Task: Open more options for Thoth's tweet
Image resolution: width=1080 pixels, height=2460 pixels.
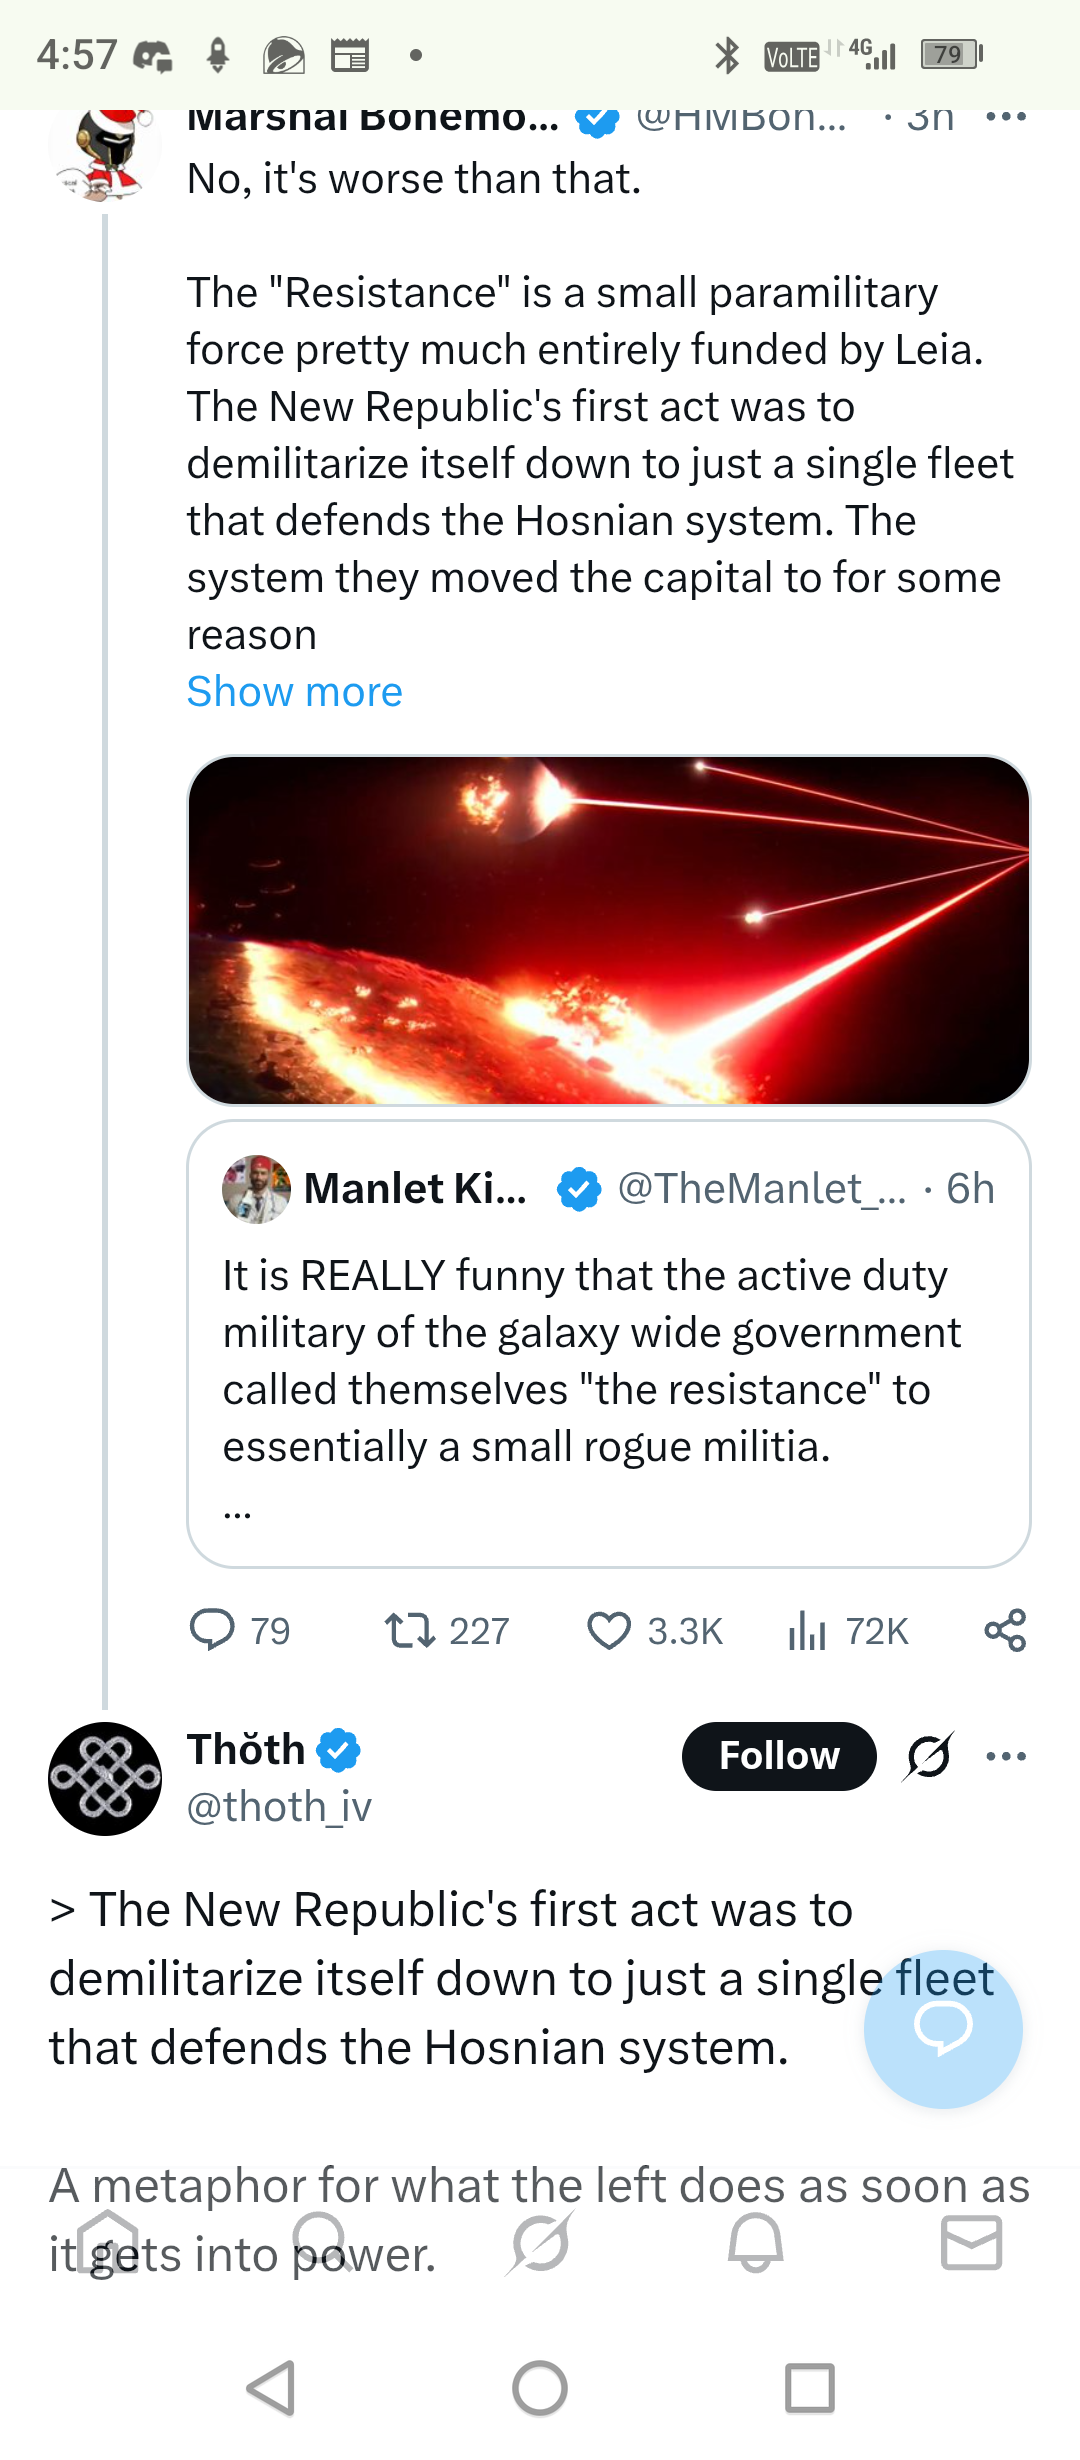Action: tap(1005, 1756)
